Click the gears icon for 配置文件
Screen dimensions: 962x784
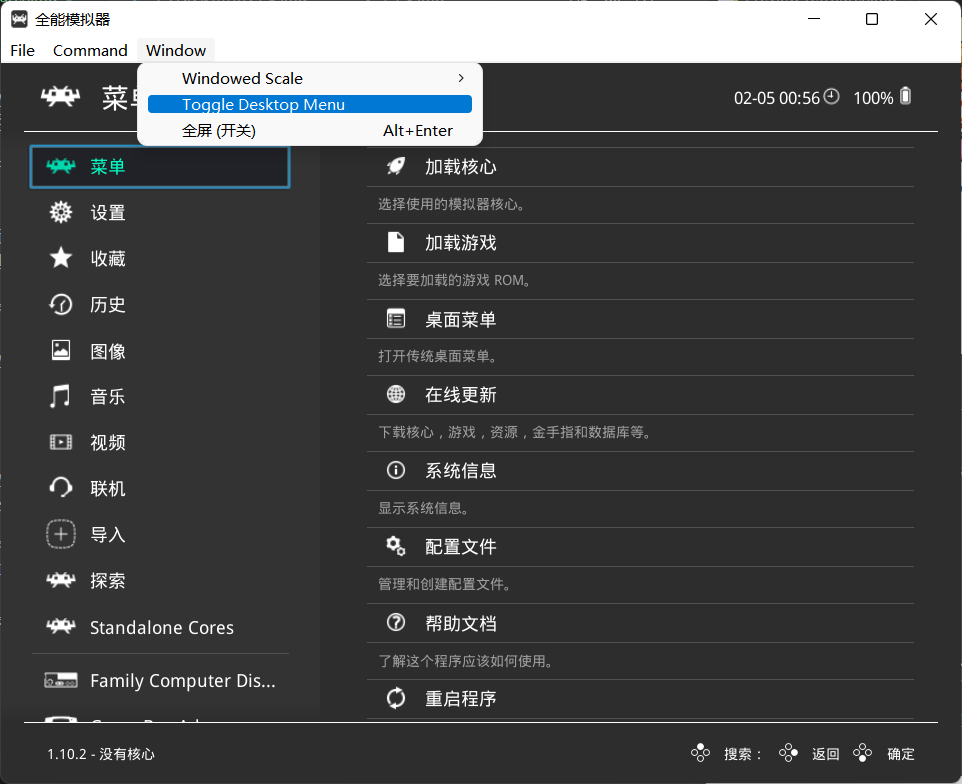[x=396, y=546]
